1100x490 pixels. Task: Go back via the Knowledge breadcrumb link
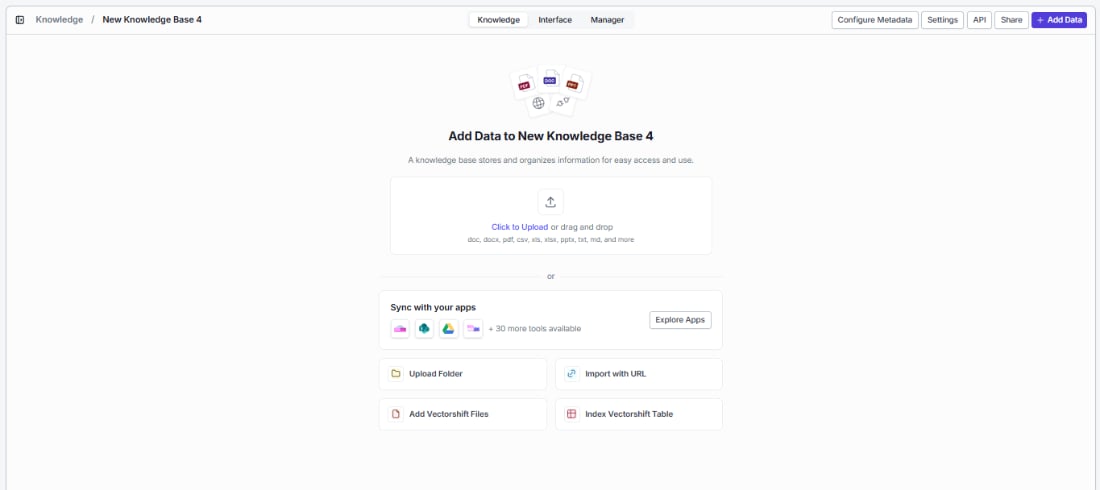click(59, 20)
